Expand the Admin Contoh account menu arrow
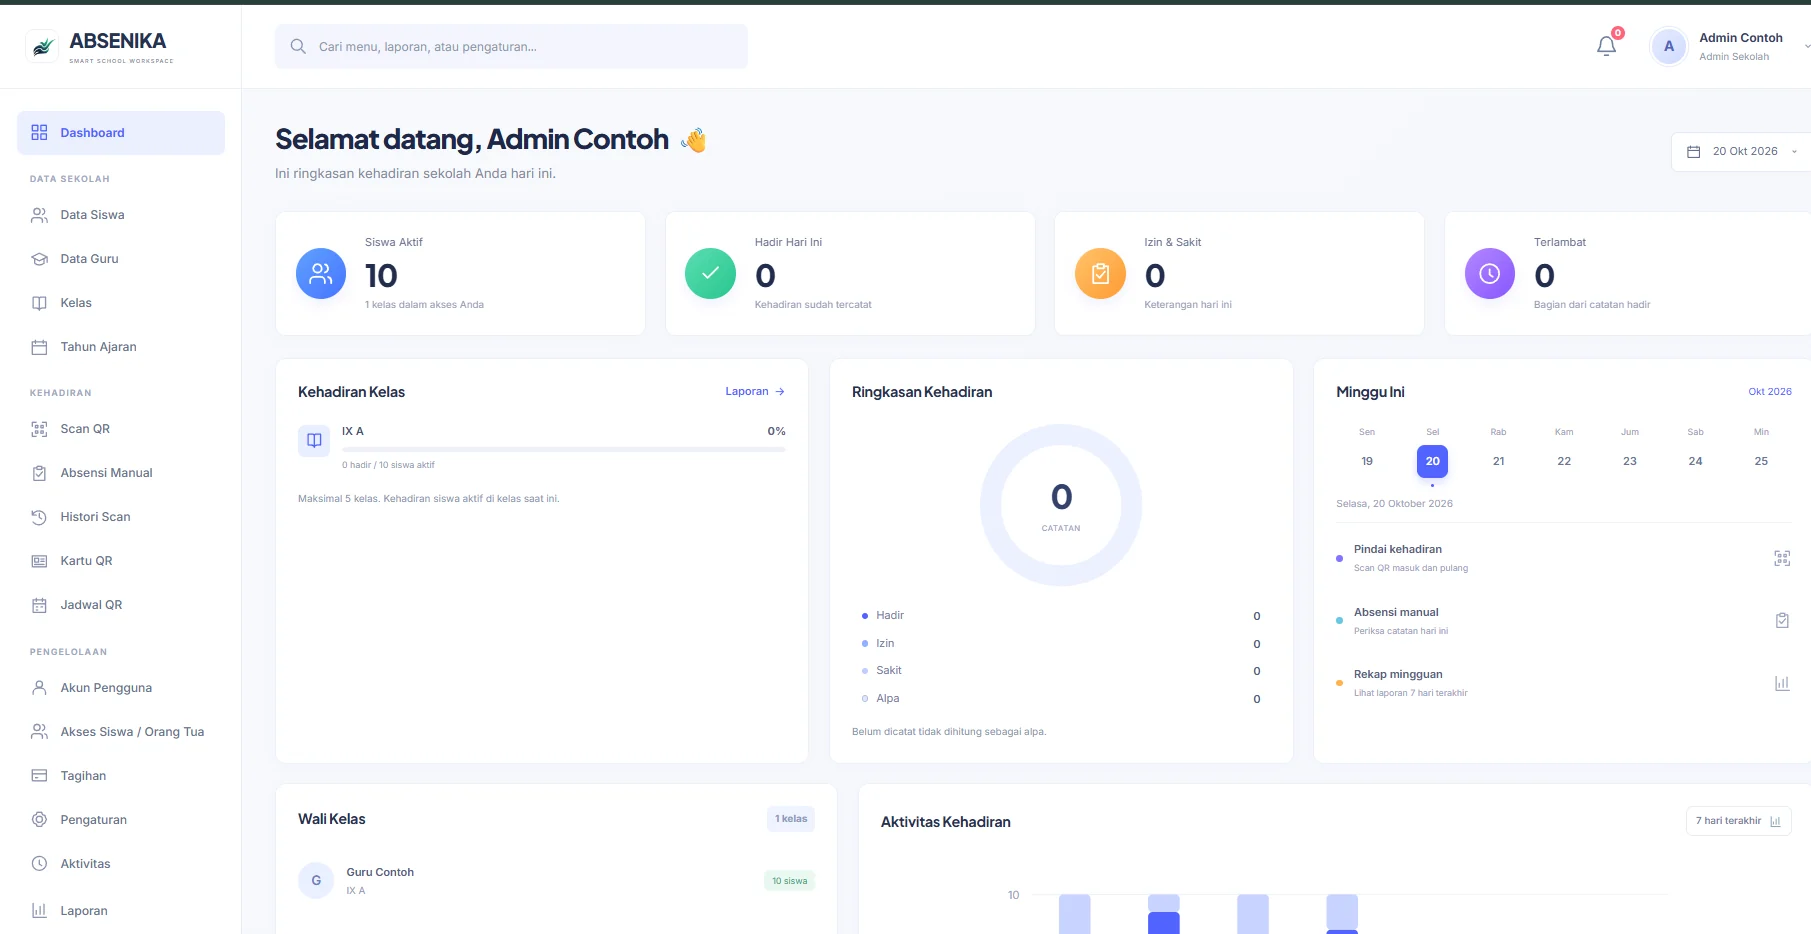Screen dimensions: 1811x934 coord(1806,46)
